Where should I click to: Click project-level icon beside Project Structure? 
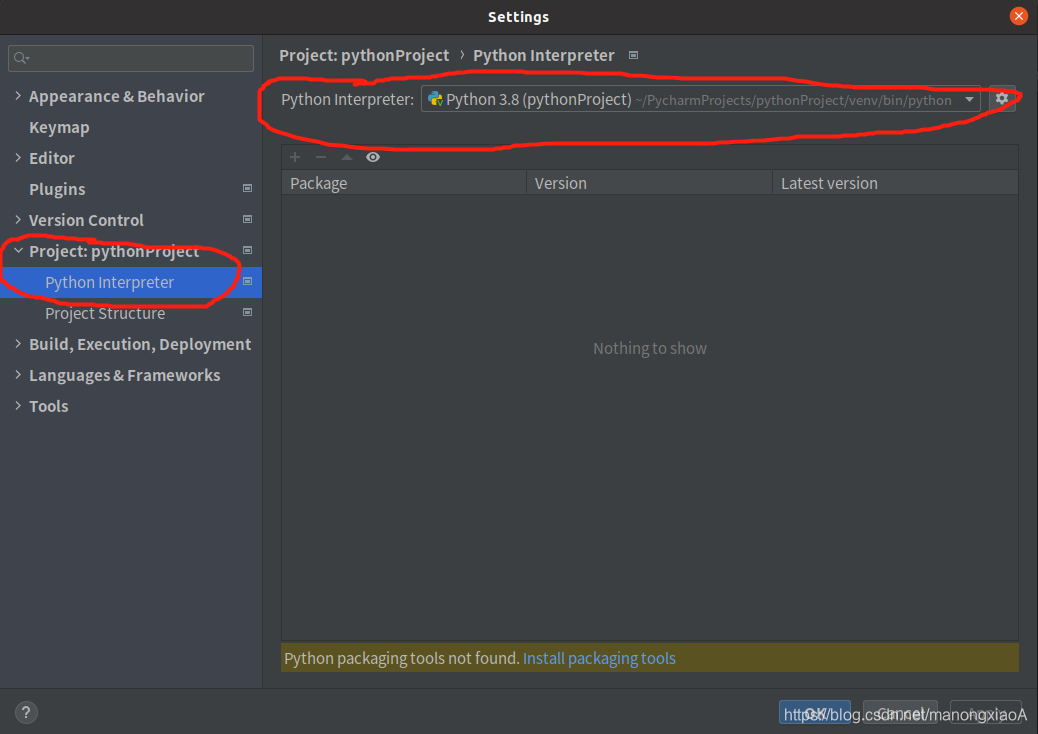pos(248,312)
